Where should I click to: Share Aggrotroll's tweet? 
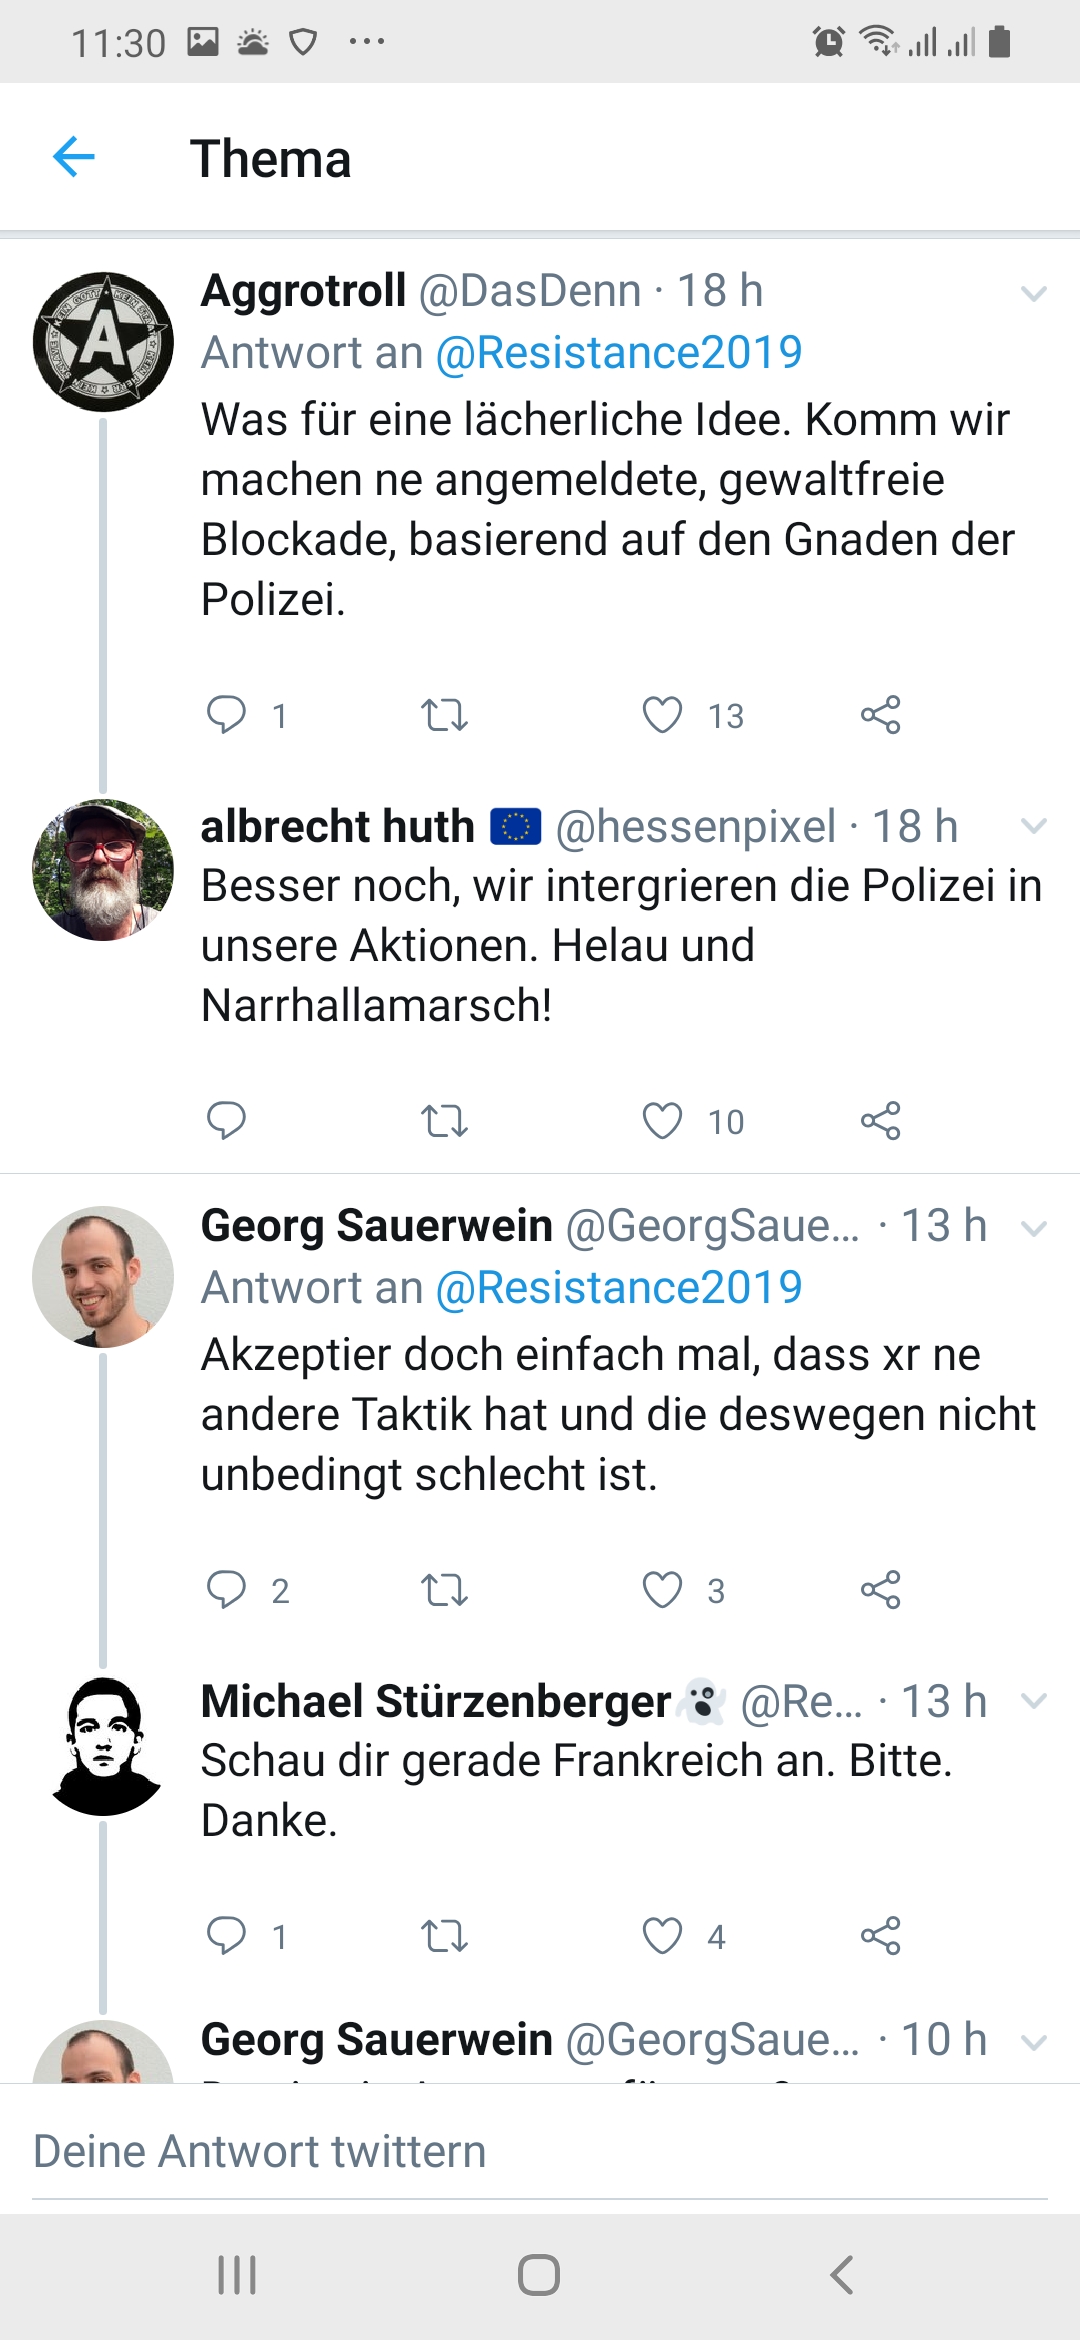[880, 715]
